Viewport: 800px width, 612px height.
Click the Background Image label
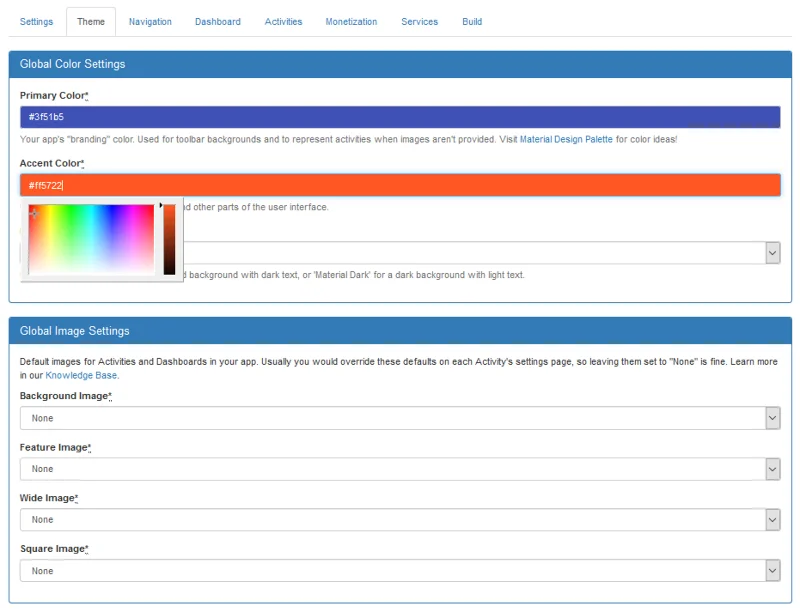click(x=66, y=396)
